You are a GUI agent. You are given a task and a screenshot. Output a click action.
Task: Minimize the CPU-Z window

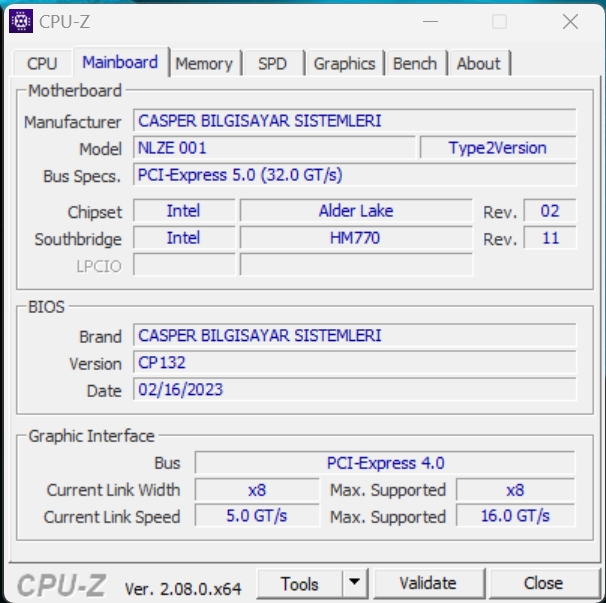(x=430, y=22)
